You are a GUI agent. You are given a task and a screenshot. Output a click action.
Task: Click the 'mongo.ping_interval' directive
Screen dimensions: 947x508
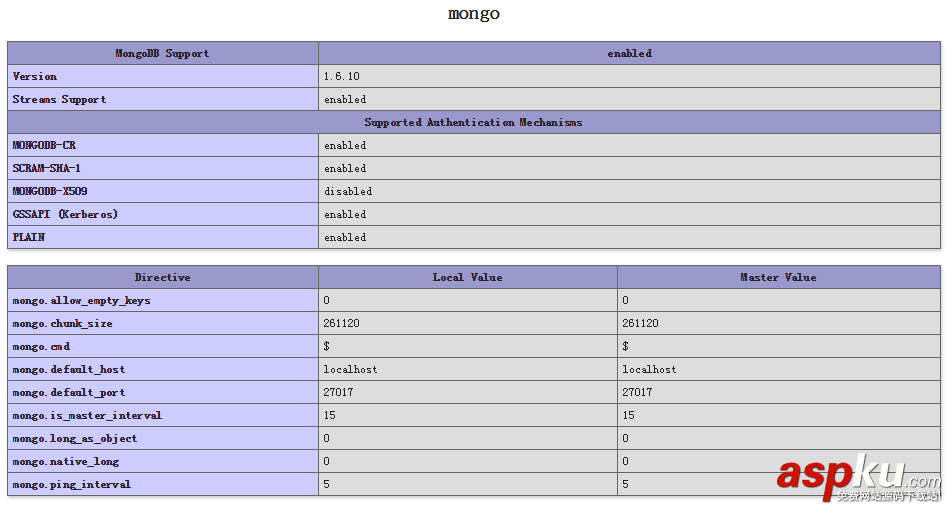click(x=71, y=484)
